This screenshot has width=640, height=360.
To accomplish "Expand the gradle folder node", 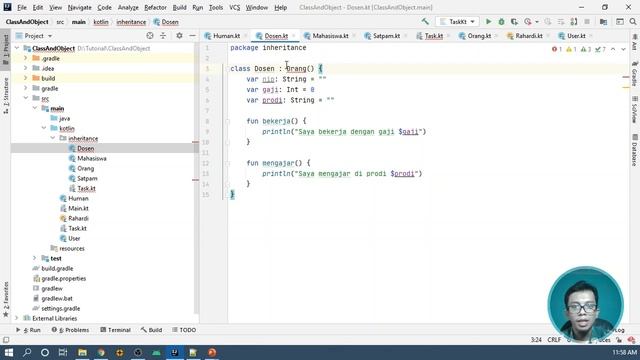I will (26, 88).
